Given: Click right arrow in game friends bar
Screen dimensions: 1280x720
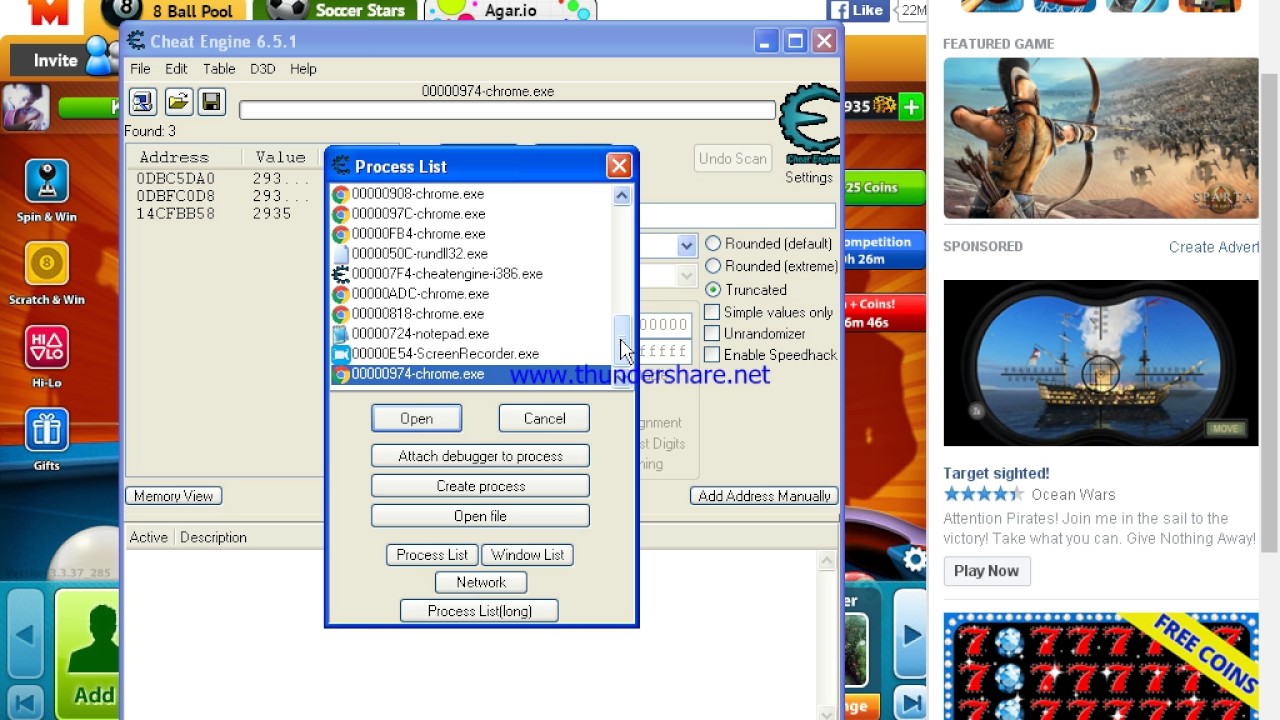Looking at the screenshot, I should (911, 635).
